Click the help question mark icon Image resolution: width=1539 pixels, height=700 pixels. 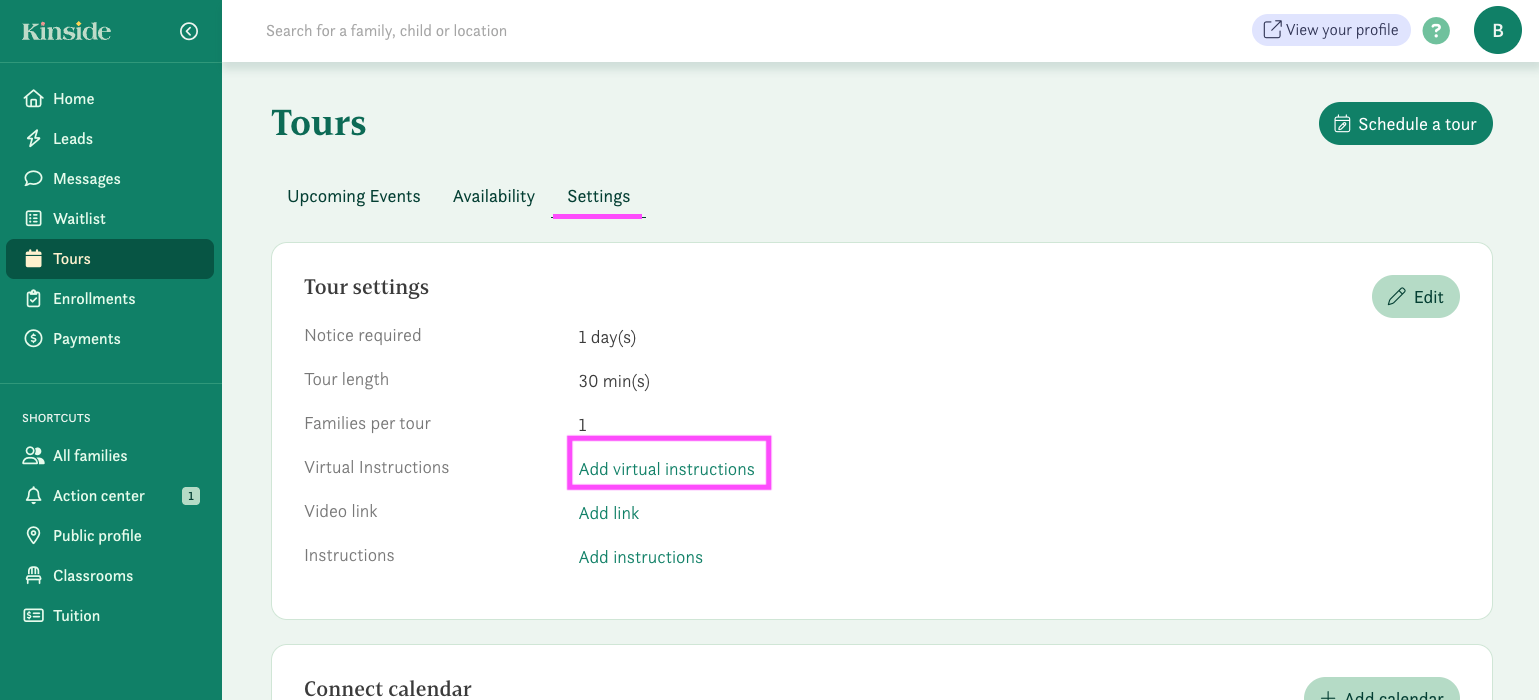coord(1436,30)
